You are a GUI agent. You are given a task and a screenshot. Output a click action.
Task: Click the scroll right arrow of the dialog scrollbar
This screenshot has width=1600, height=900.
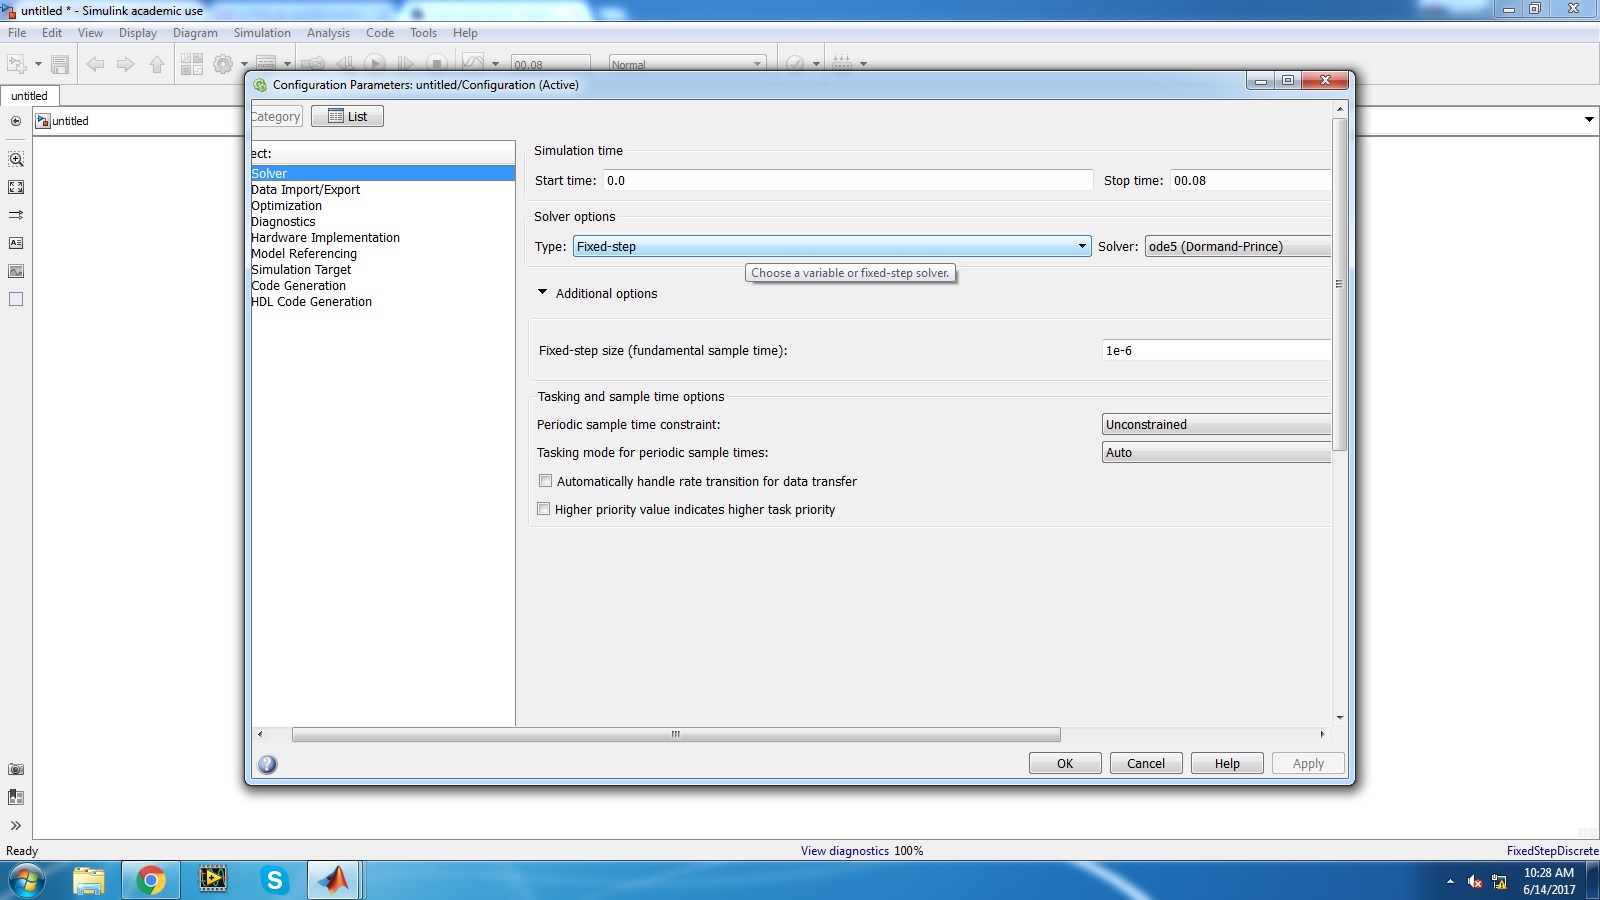1322,734
